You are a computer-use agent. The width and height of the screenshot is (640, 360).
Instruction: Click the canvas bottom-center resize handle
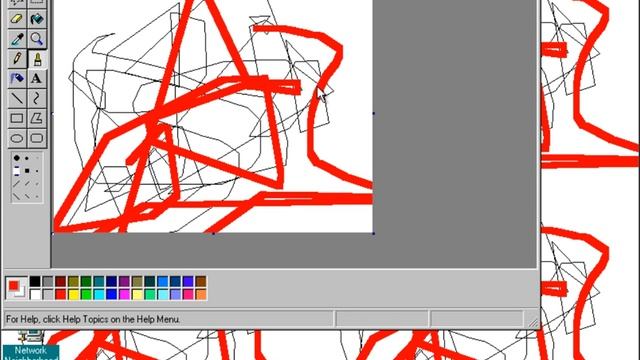pos(213,233)
